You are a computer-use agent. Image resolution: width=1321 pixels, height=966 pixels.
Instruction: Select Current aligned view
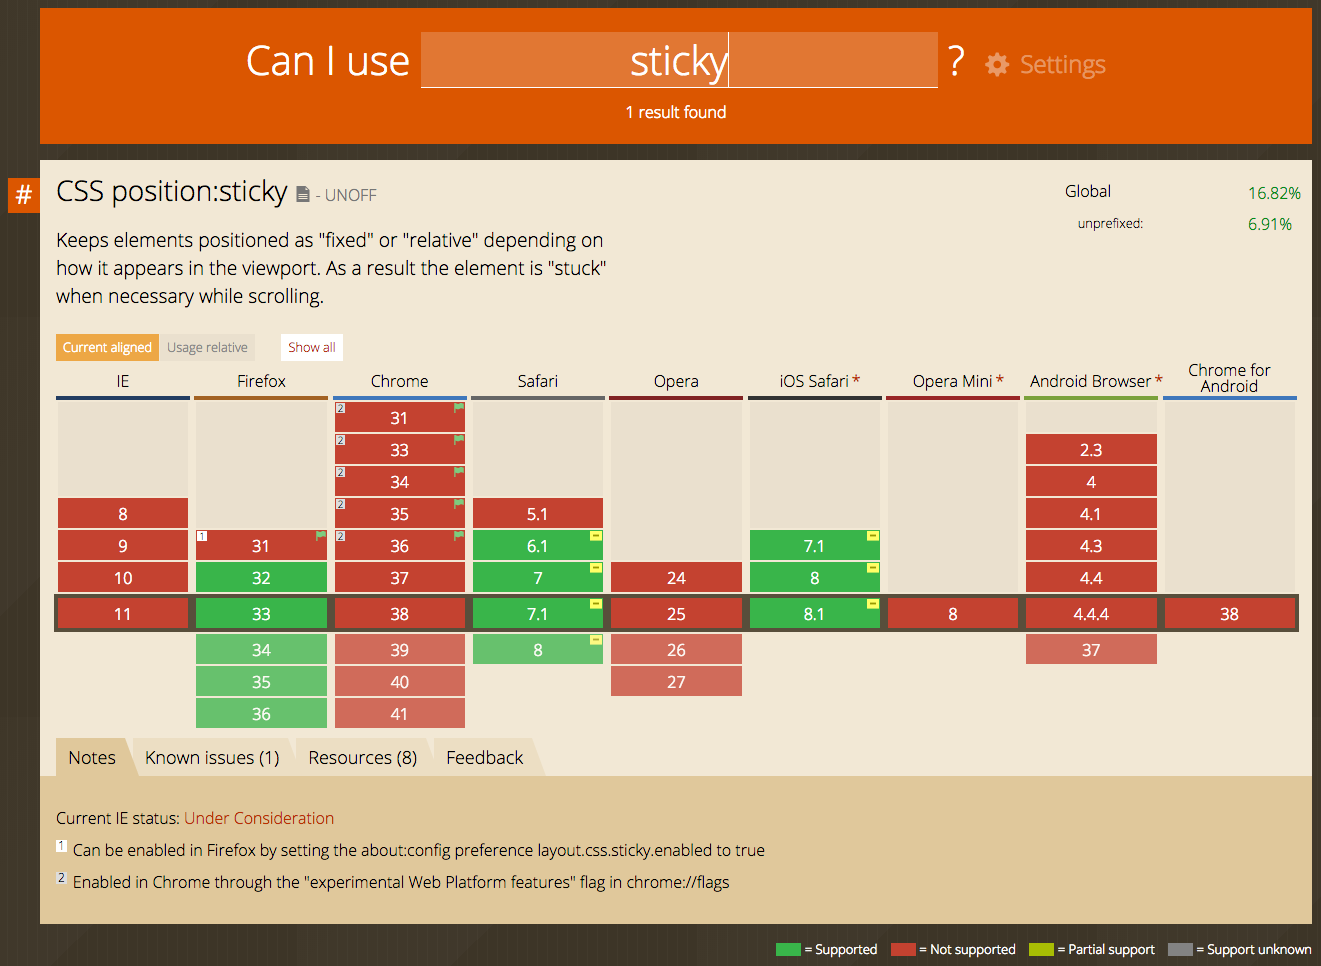tap(107, 347)
